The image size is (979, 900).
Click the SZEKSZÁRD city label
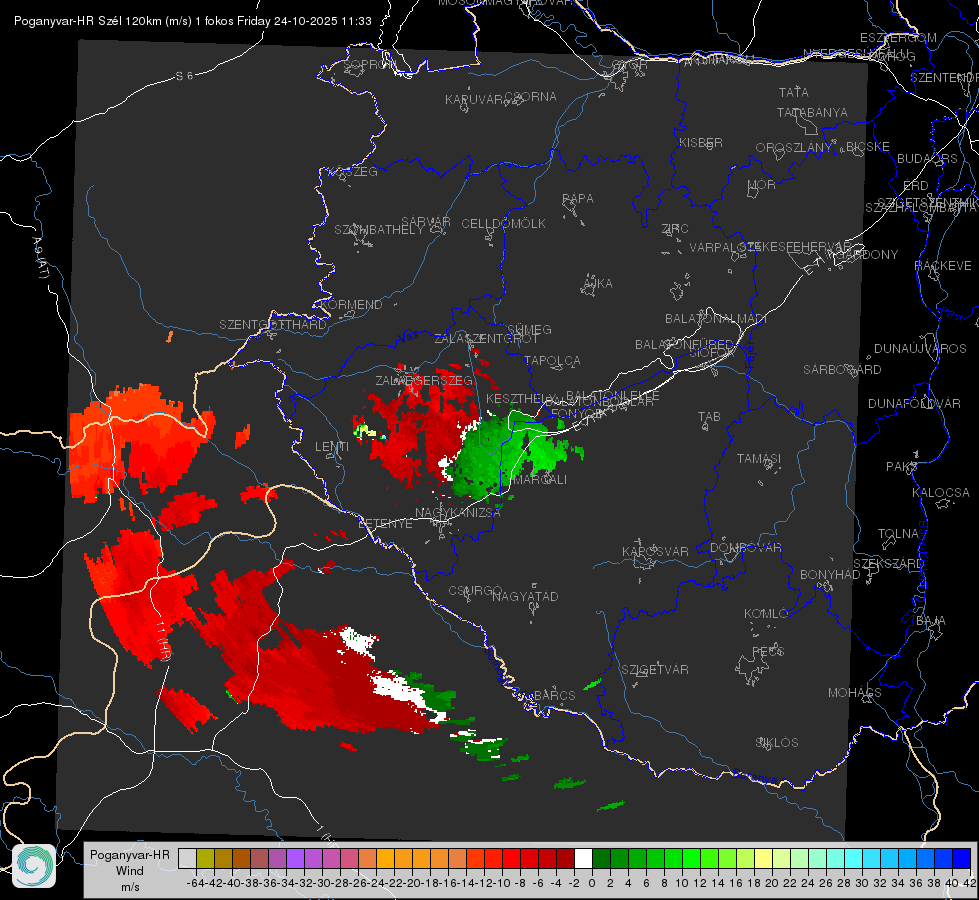(888, 564)
